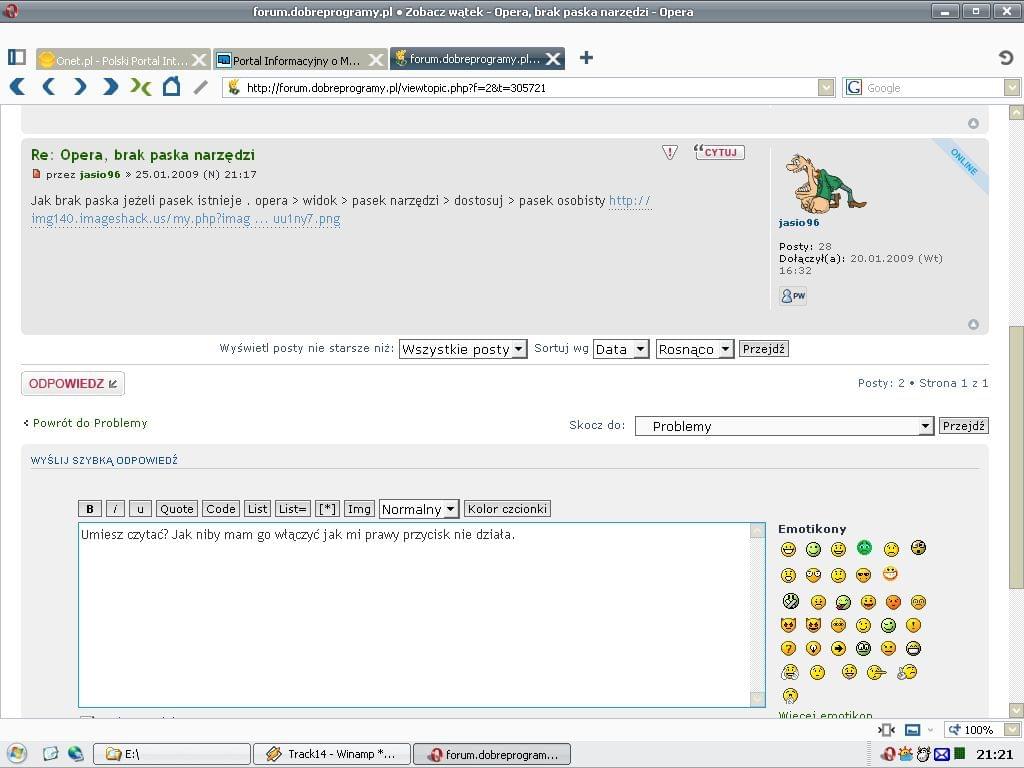1024x768 pixels.
Task: Switch to Track14 Winamp taskbar button
Action: click(x=332, y=754)
